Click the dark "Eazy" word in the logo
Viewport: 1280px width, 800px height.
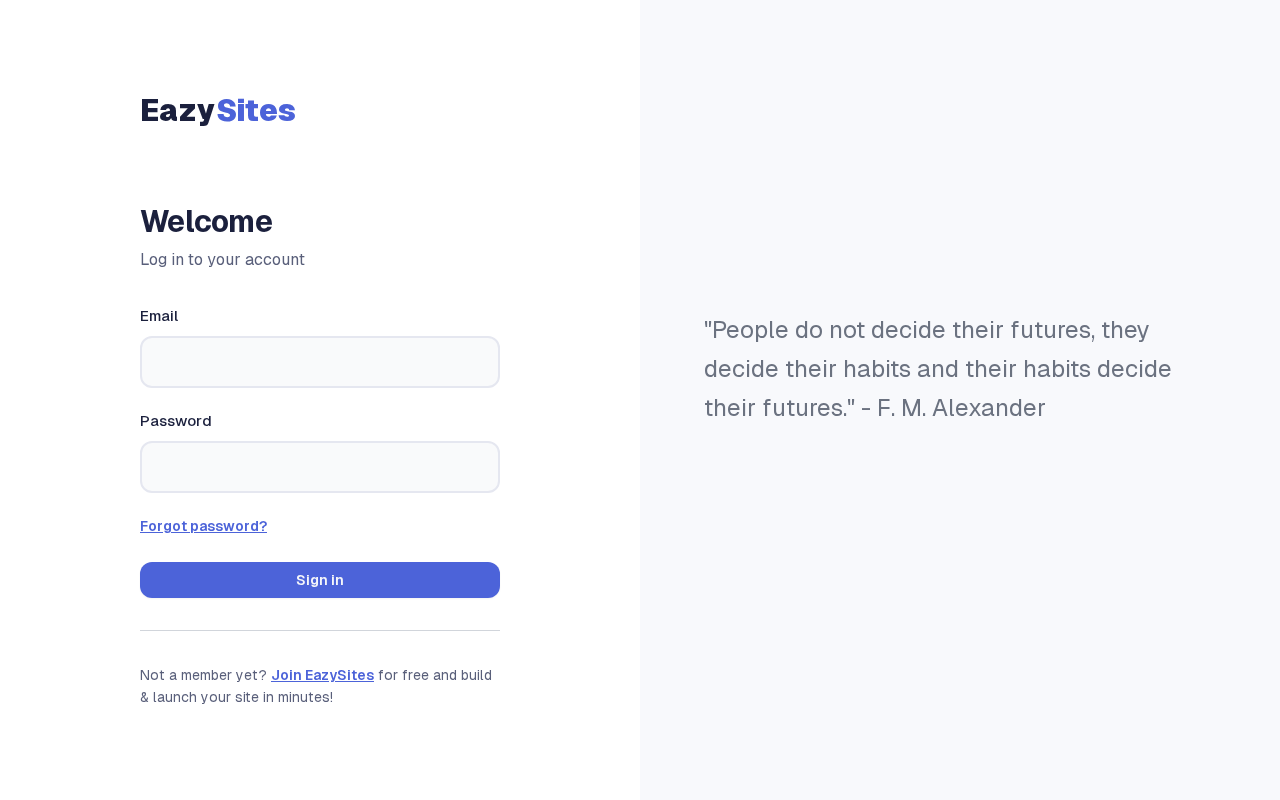(178, 110)
